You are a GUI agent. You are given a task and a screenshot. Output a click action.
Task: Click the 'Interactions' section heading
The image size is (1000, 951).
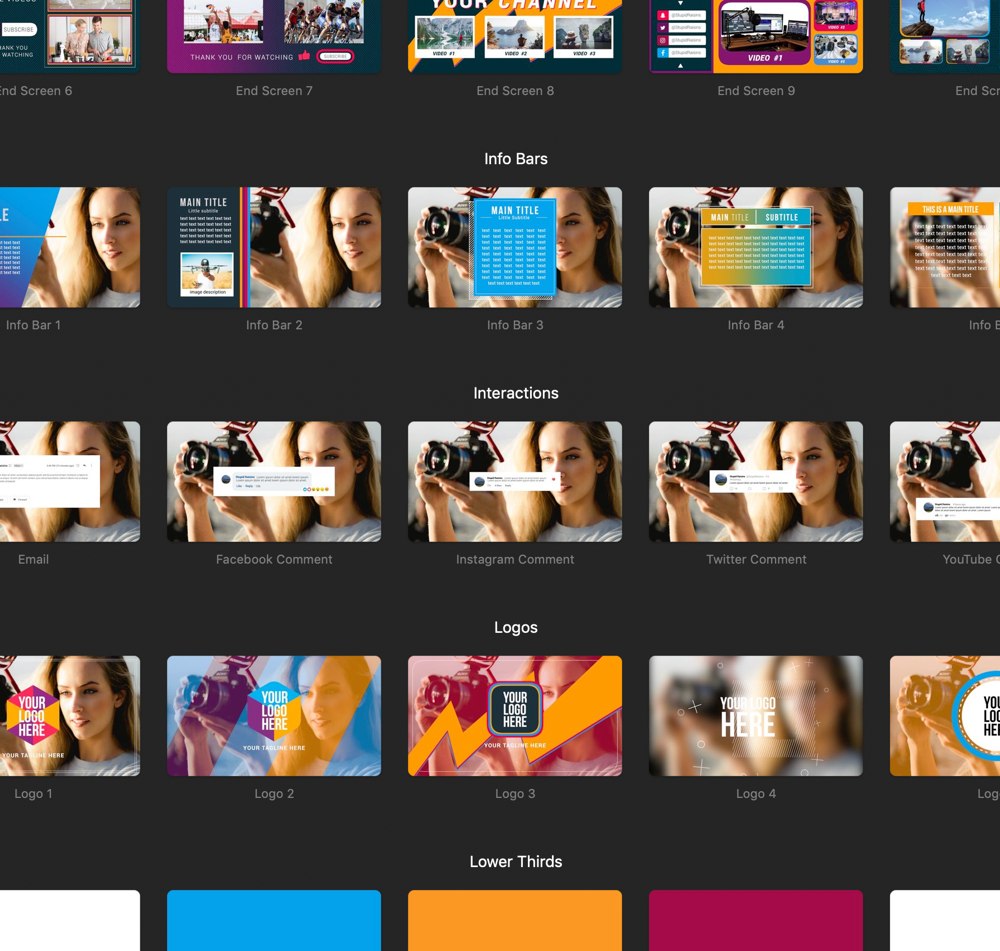(x=515, y=393)
